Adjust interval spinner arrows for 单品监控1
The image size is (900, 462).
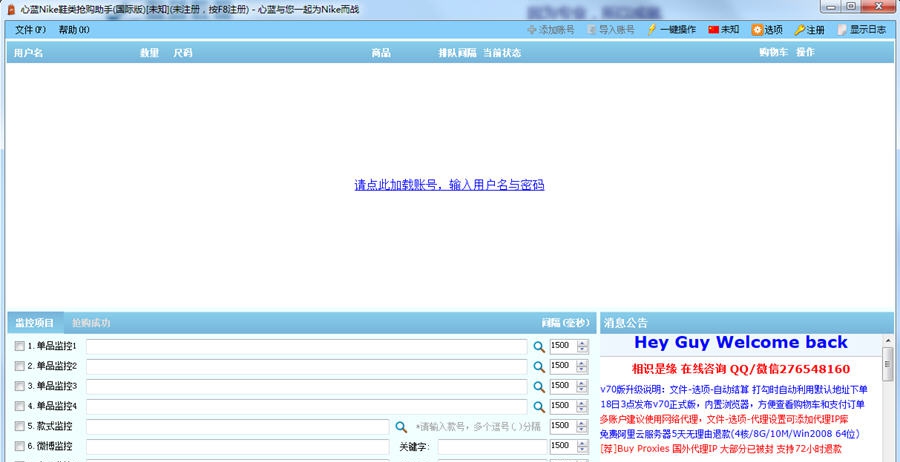(x=583, y=346)
